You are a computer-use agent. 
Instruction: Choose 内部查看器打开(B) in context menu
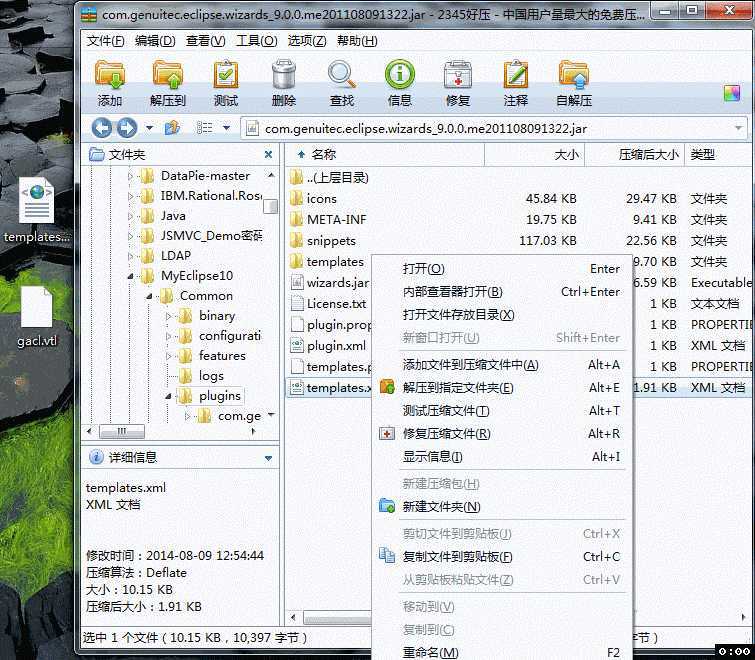point(503,292)
